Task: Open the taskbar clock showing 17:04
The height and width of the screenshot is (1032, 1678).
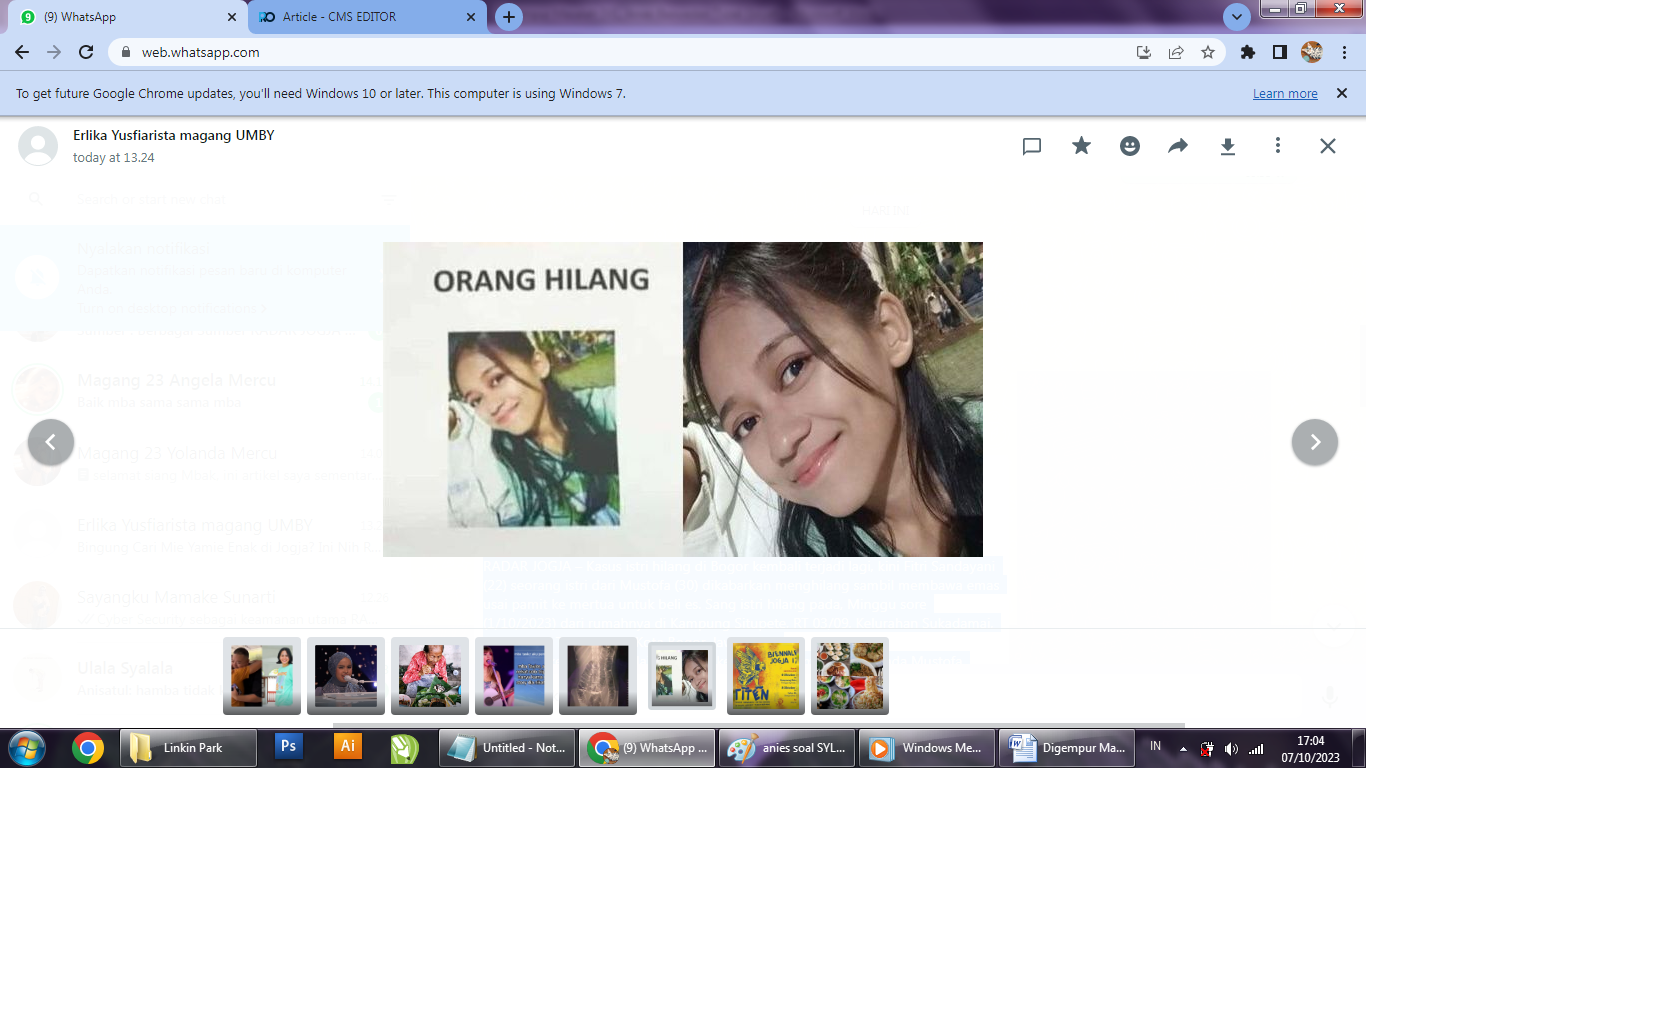Action: [x=1310, y=749]
